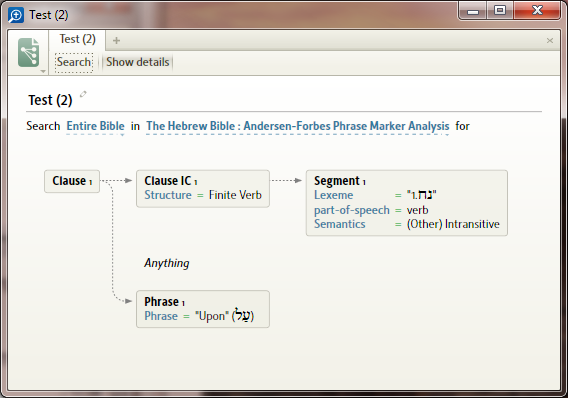Click part-of-speech property in Segment node
Image resolution: width=568 pixels, height=398 pixels.
[x=352, y=210]
